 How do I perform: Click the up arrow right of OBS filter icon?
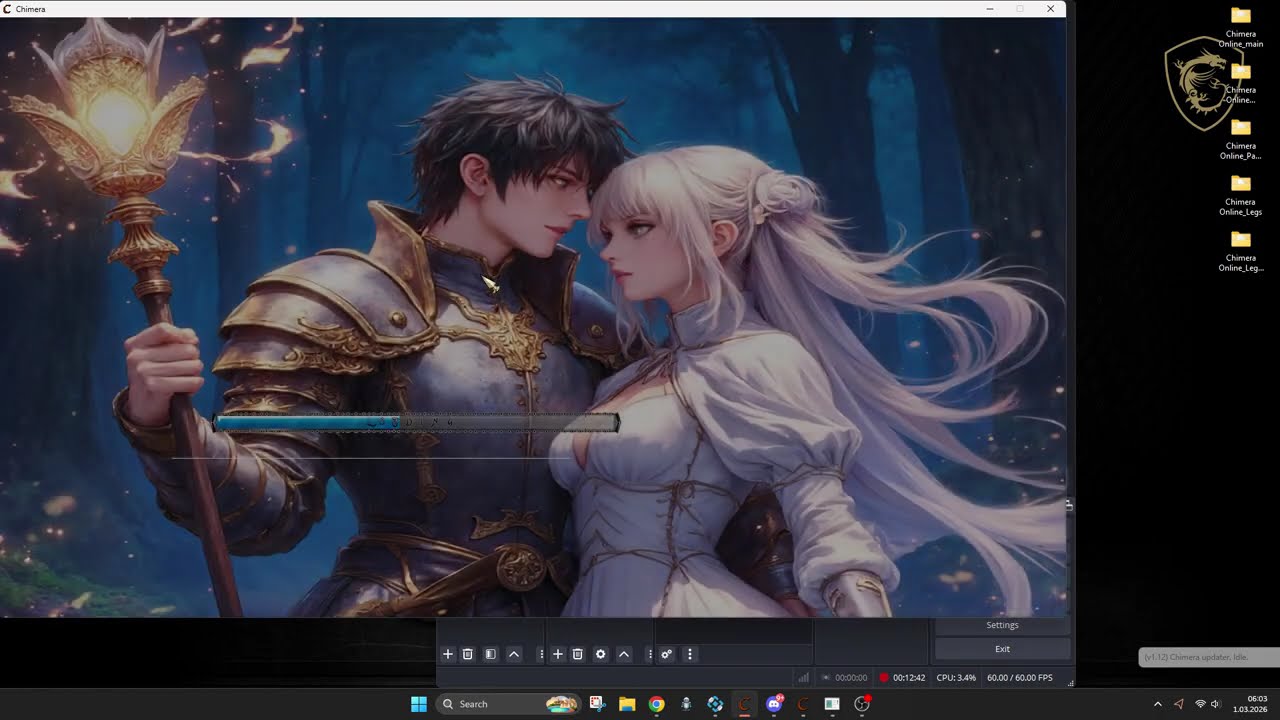[x=514, y=654]
